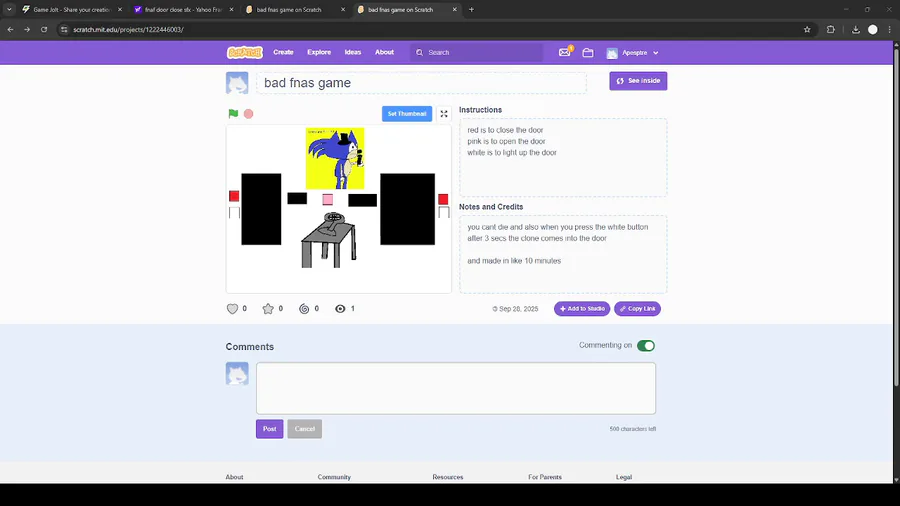The height and width of the screenshot is (506, 900).
Task: Click the left red door button in game
Action: 234,196
